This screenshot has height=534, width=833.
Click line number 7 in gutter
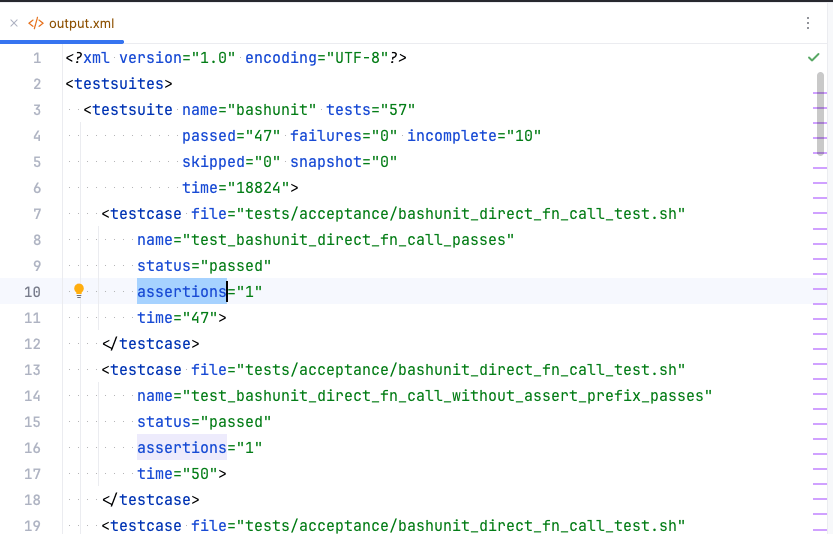click(37, 214)
